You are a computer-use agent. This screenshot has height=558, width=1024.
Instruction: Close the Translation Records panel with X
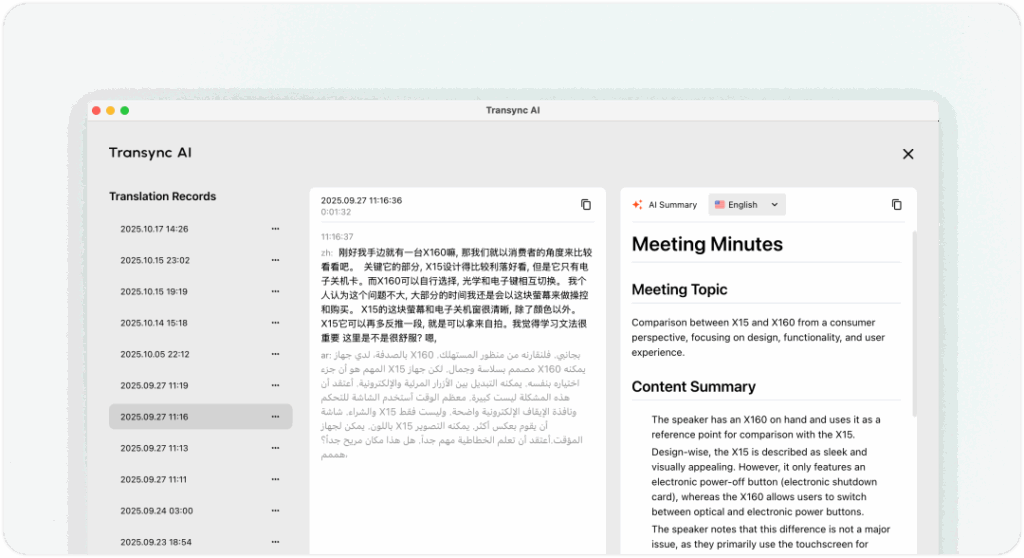point(908,154)
